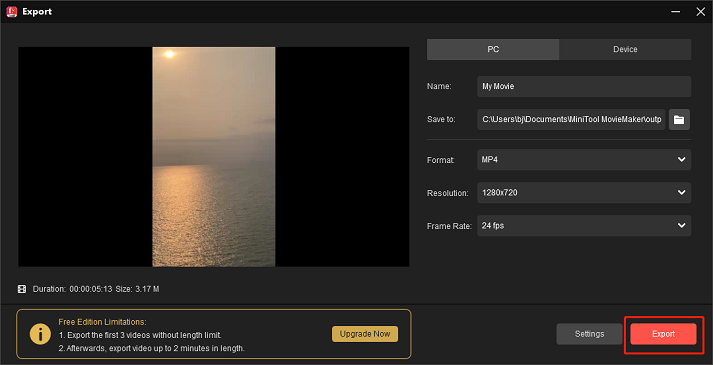Click the Frame Rate: label
The height and width of the screenshot is (365, 713).
(x=449, y=226)
